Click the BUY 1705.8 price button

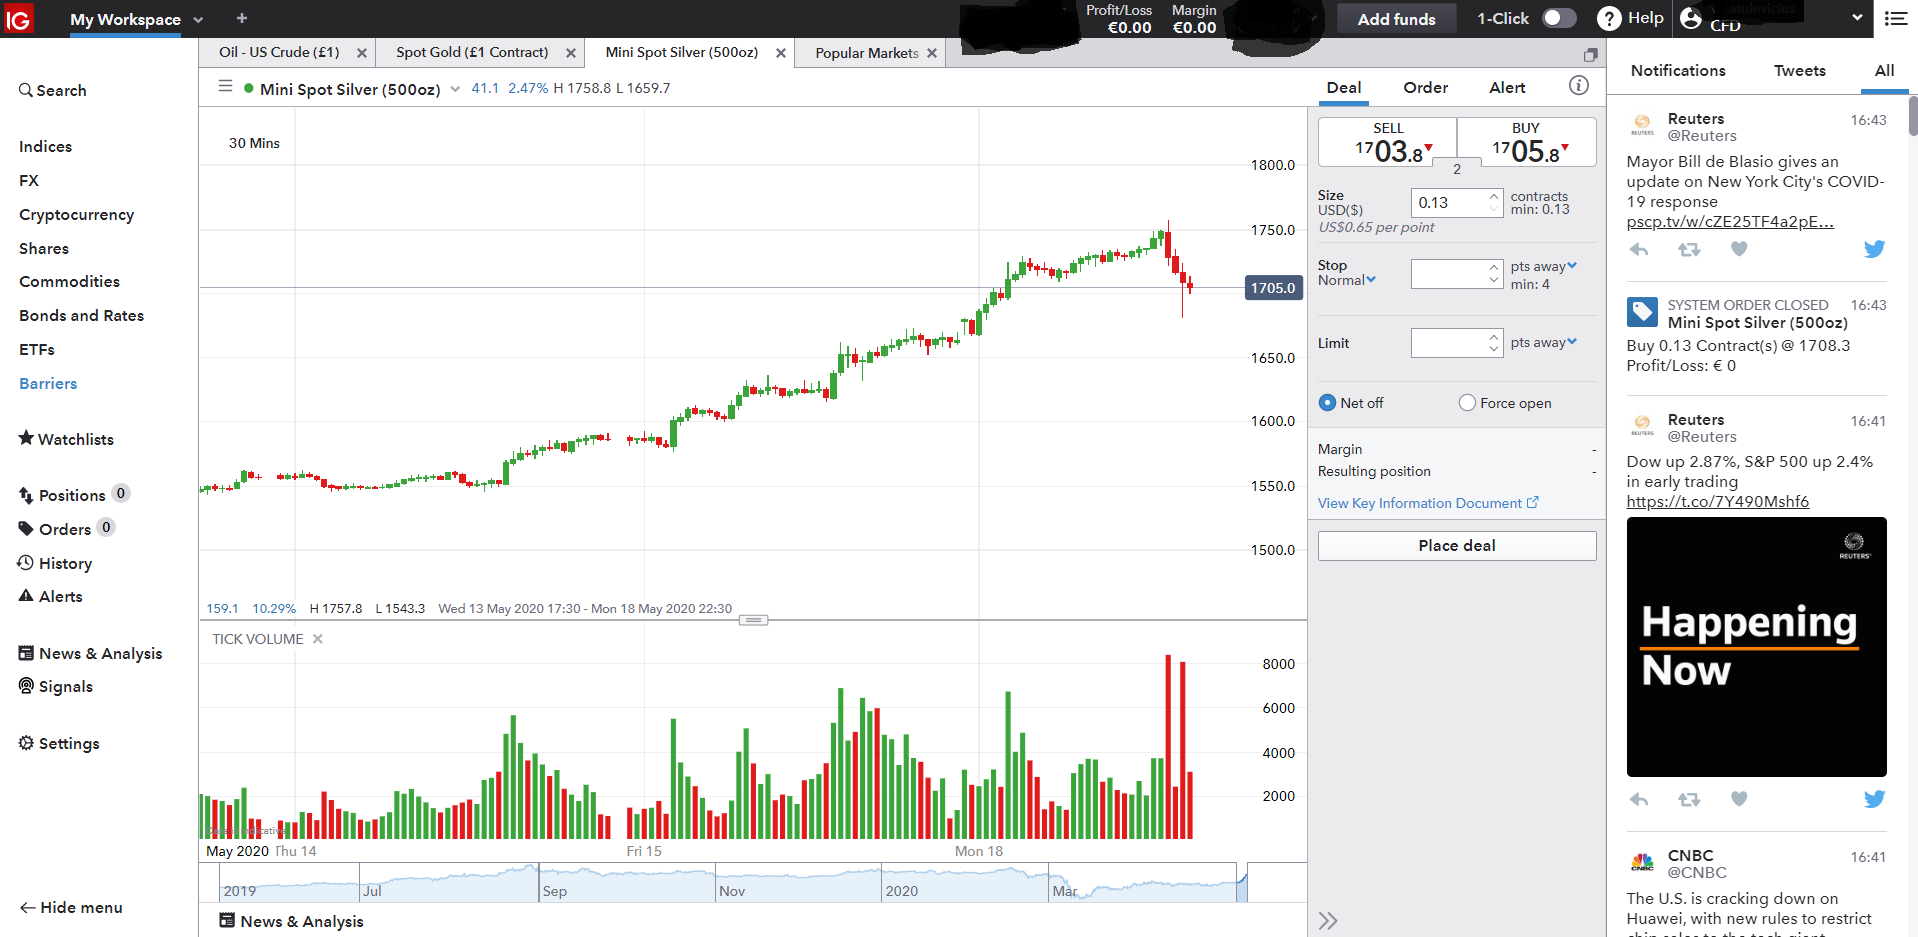click(x=1527, y=142)
